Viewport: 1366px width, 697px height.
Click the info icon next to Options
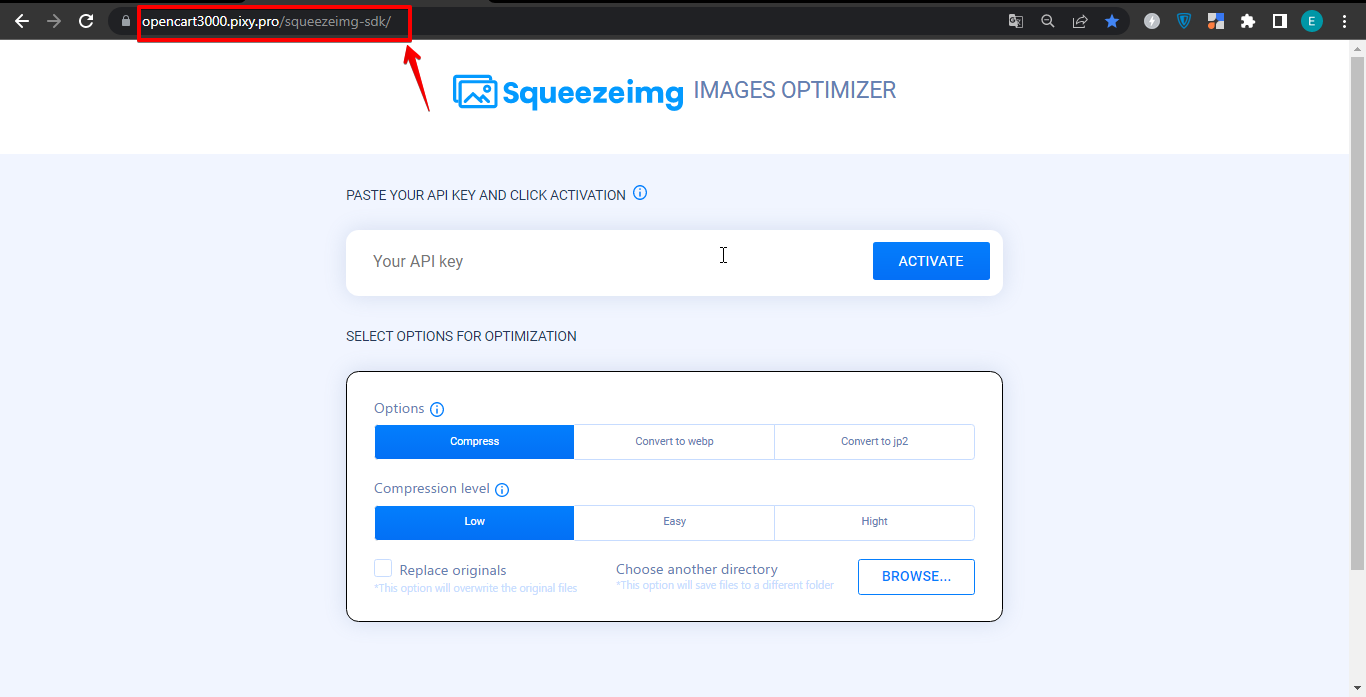pyautogui.click(x=437, y=409)
